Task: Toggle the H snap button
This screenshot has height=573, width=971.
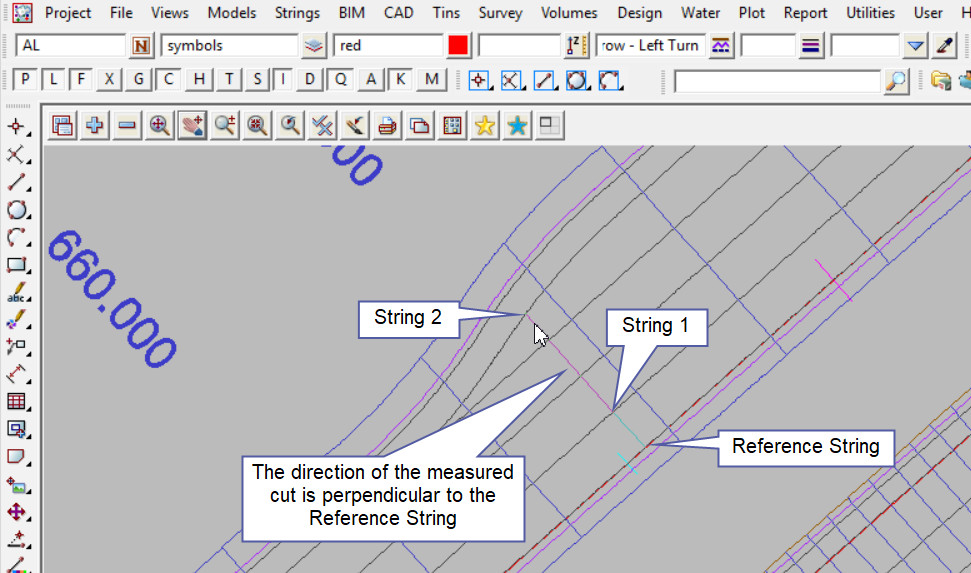Action: click(199, 80)
